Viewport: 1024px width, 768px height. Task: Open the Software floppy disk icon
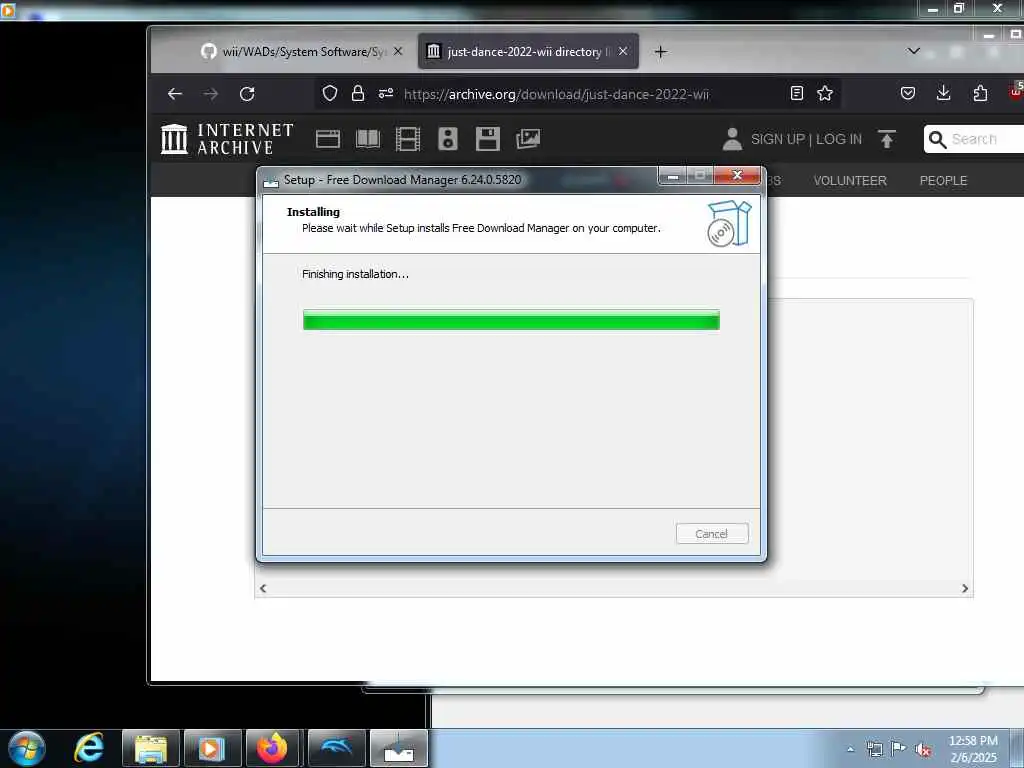(x=488, y=139)
